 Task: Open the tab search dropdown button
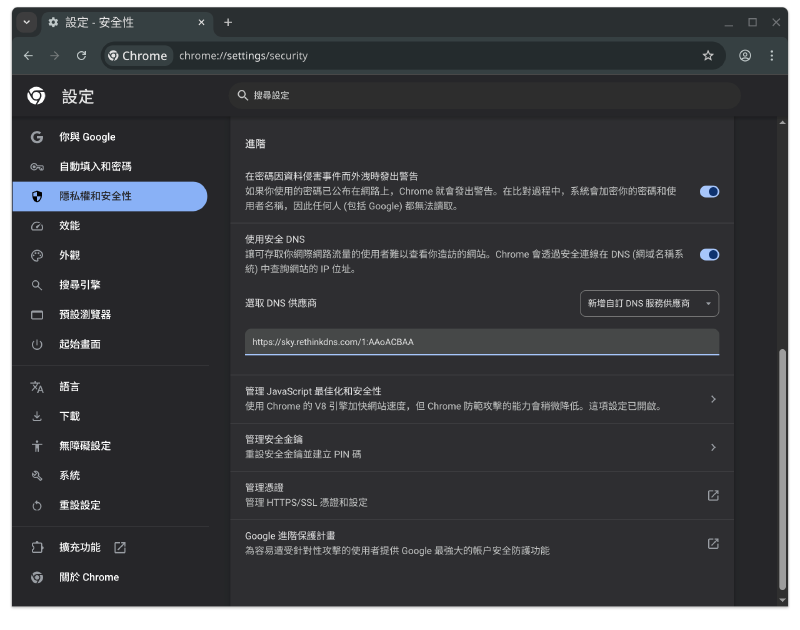[26, 22]
